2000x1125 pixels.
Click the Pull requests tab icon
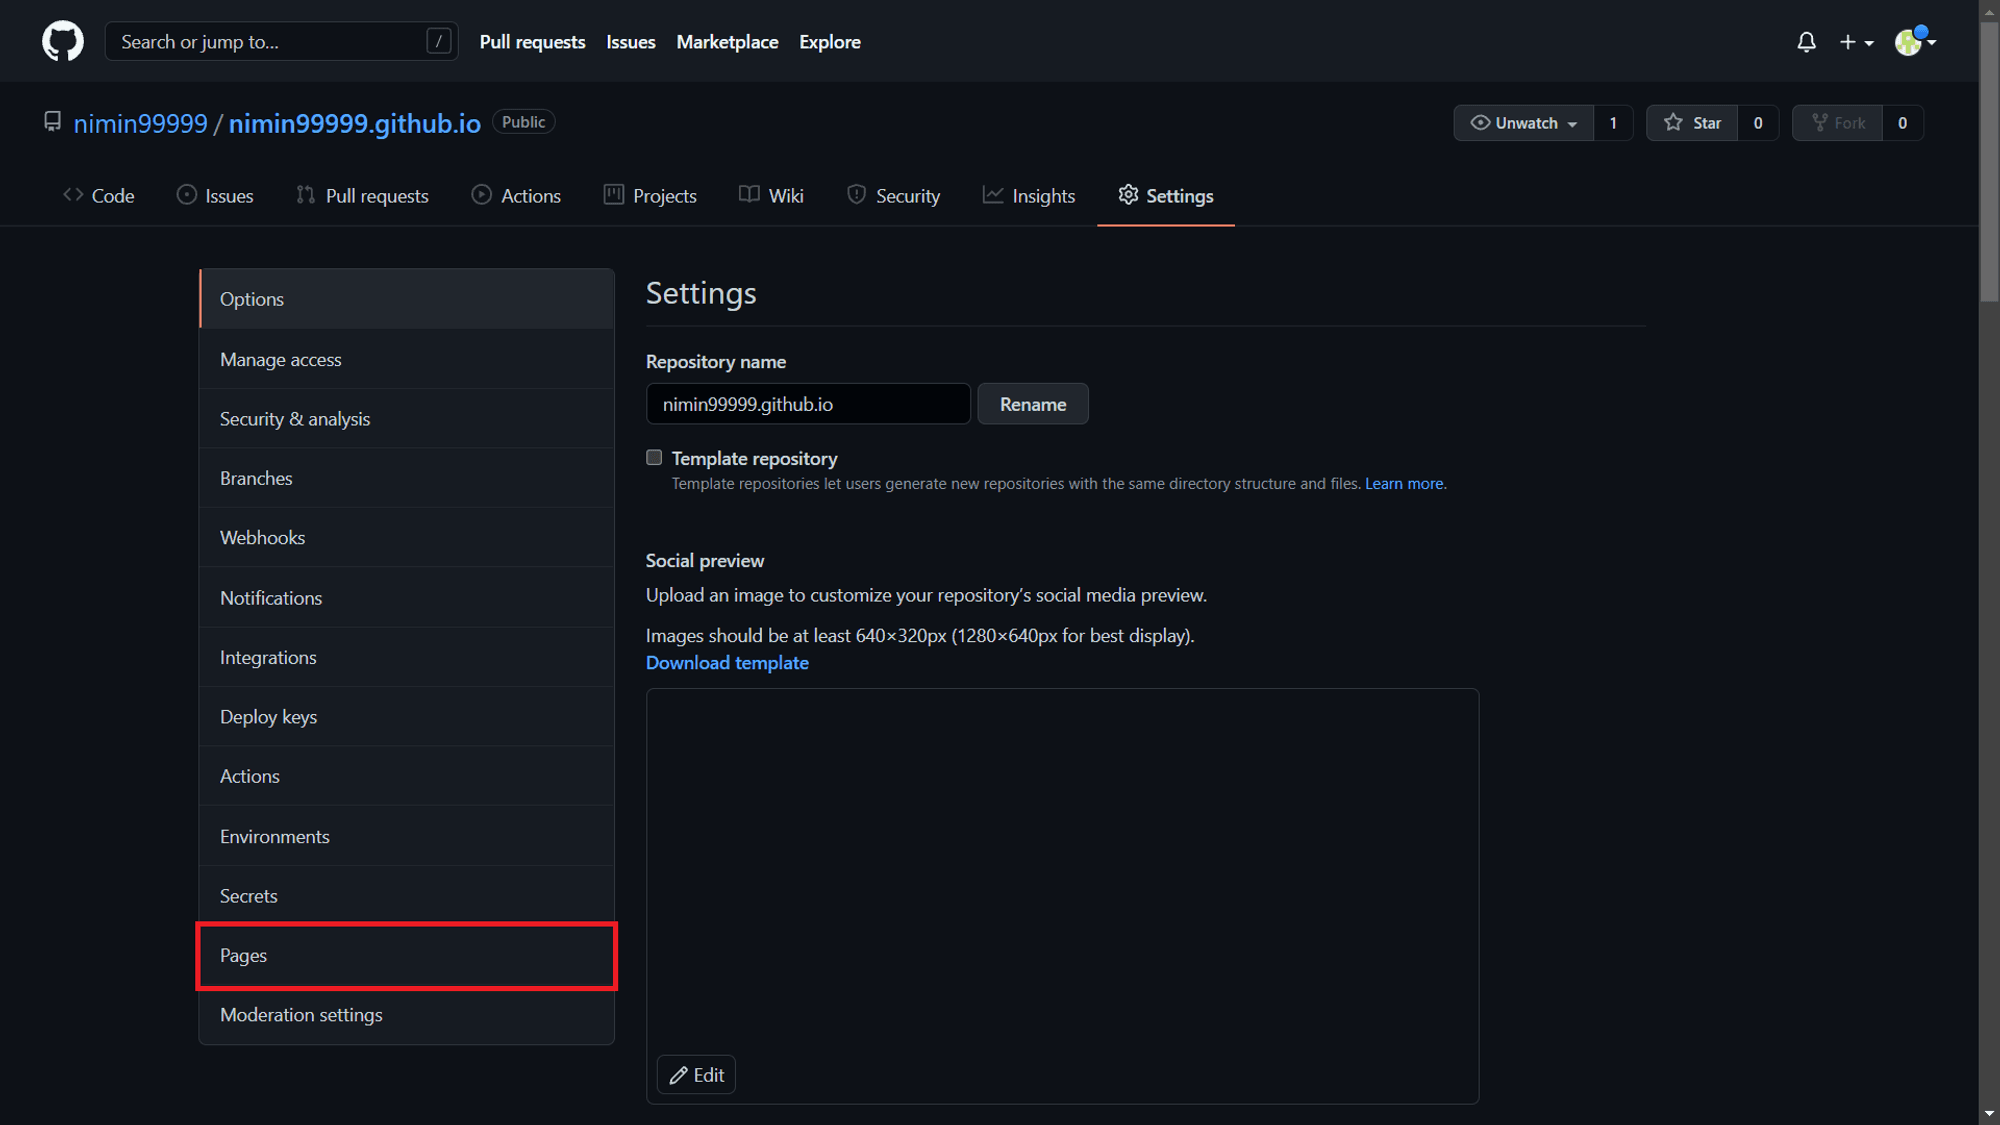coord(306,195)
